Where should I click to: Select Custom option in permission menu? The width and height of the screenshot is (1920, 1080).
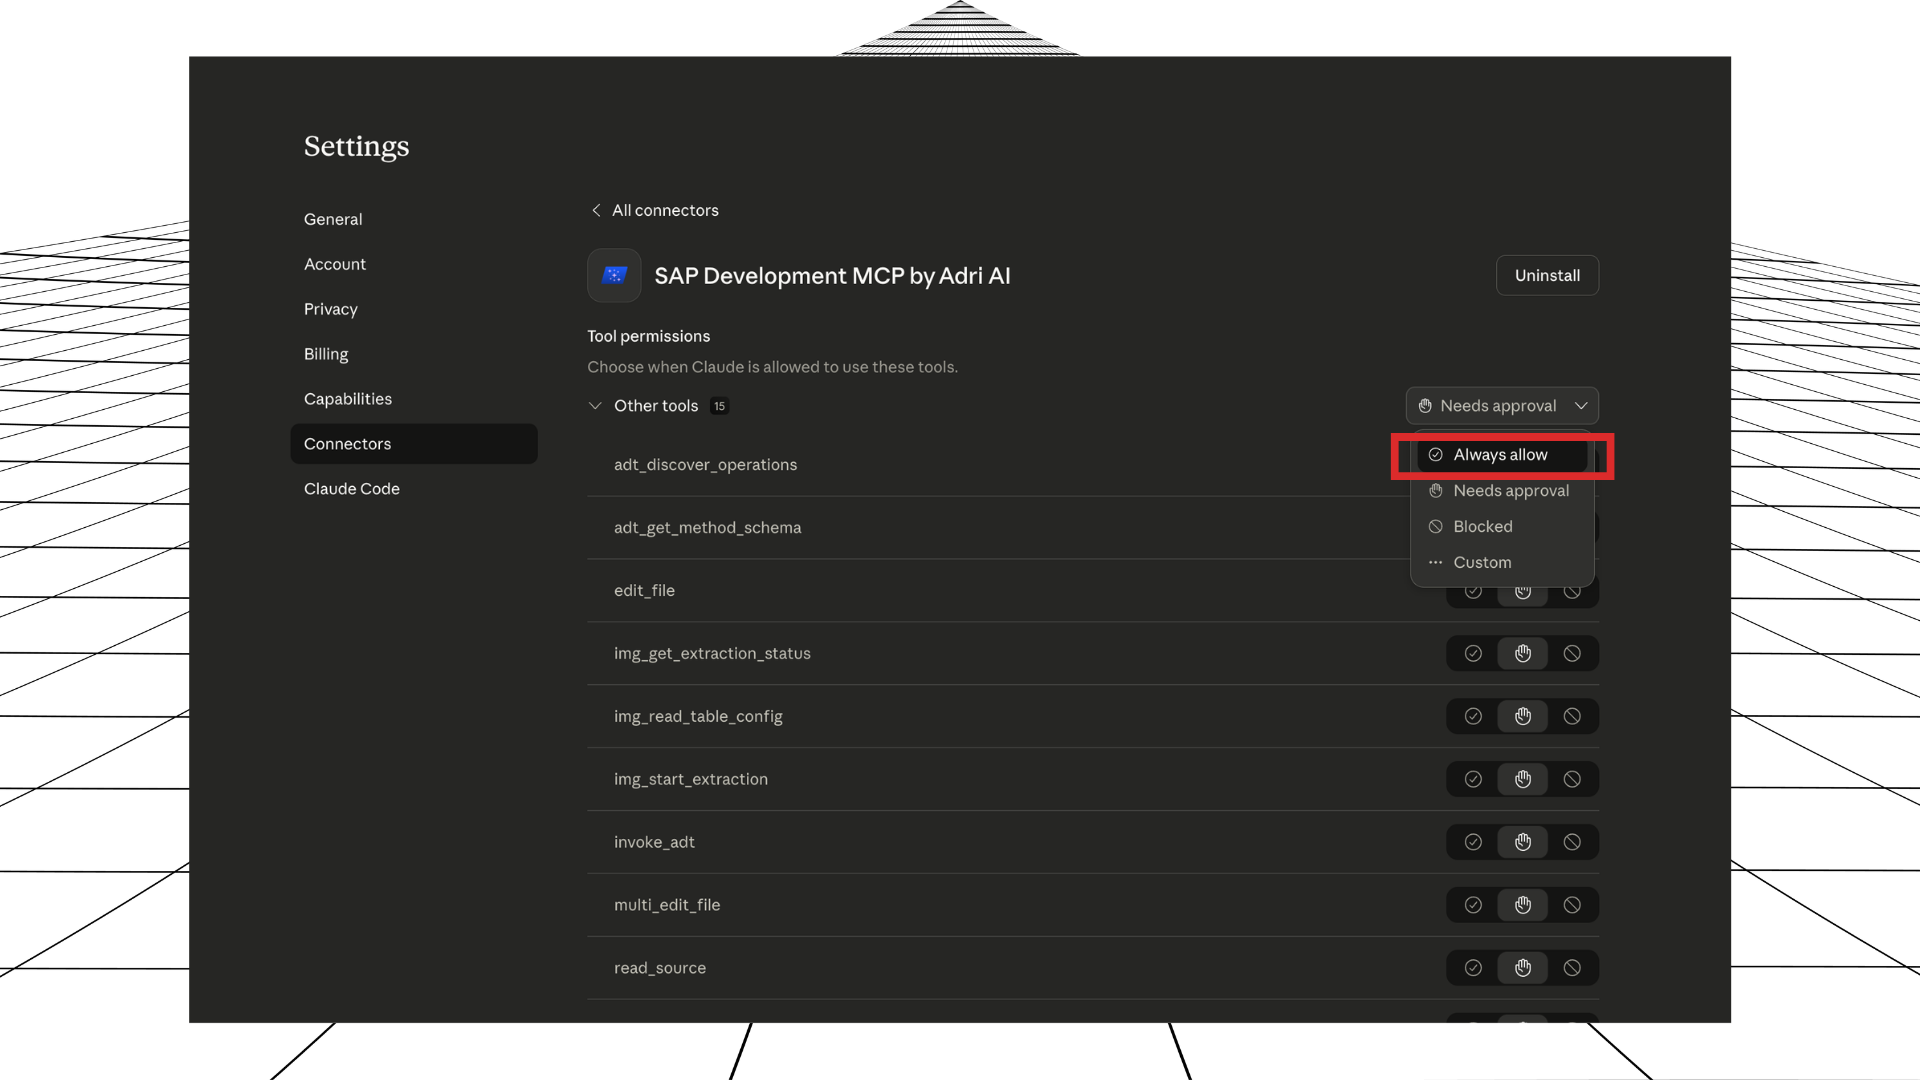(x=1482, y=563)
